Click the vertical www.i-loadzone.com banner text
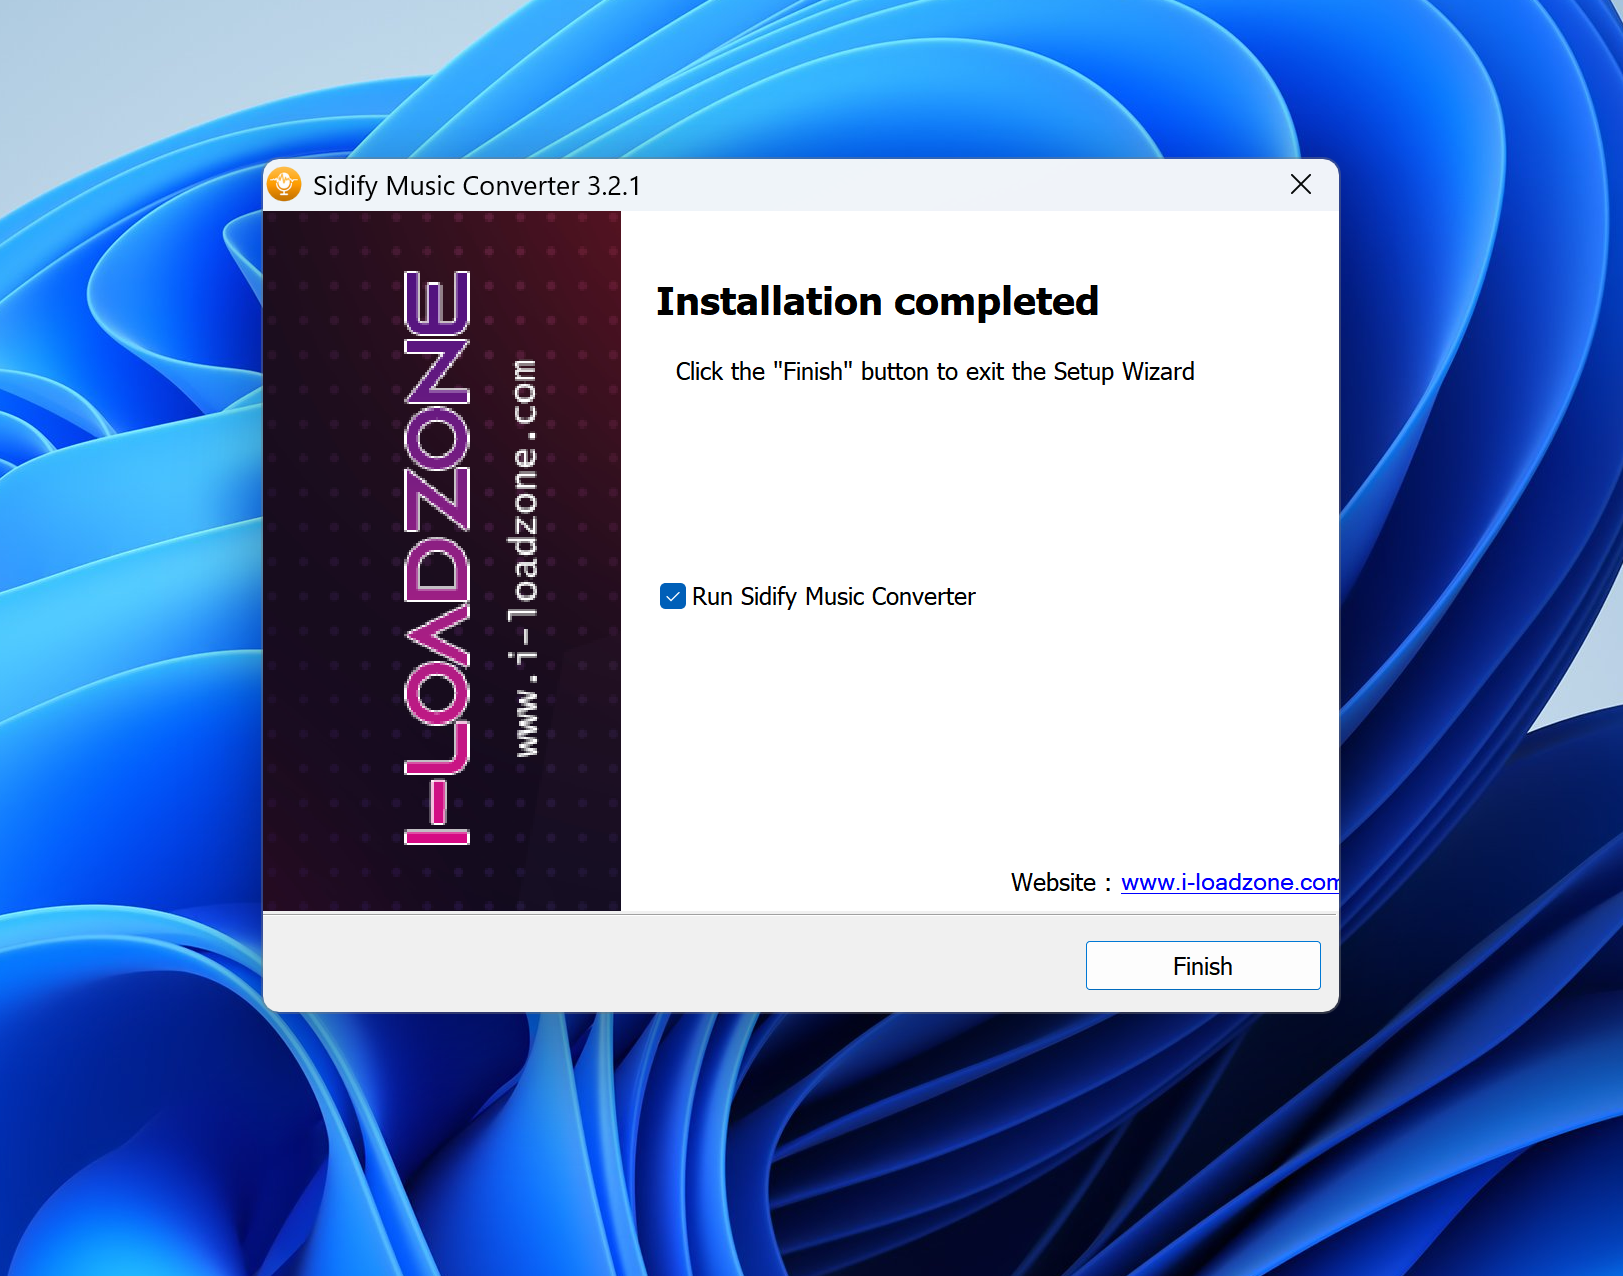Viewport: 1623px width, 1276px height. [x=525, y=557]
